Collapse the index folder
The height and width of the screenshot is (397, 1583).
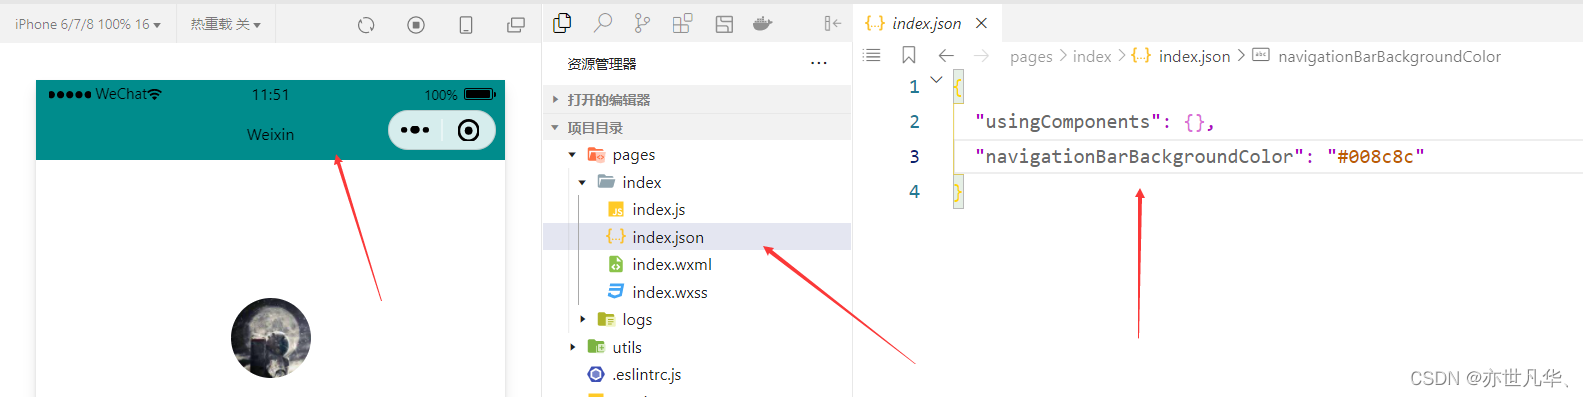pos(582,183)
